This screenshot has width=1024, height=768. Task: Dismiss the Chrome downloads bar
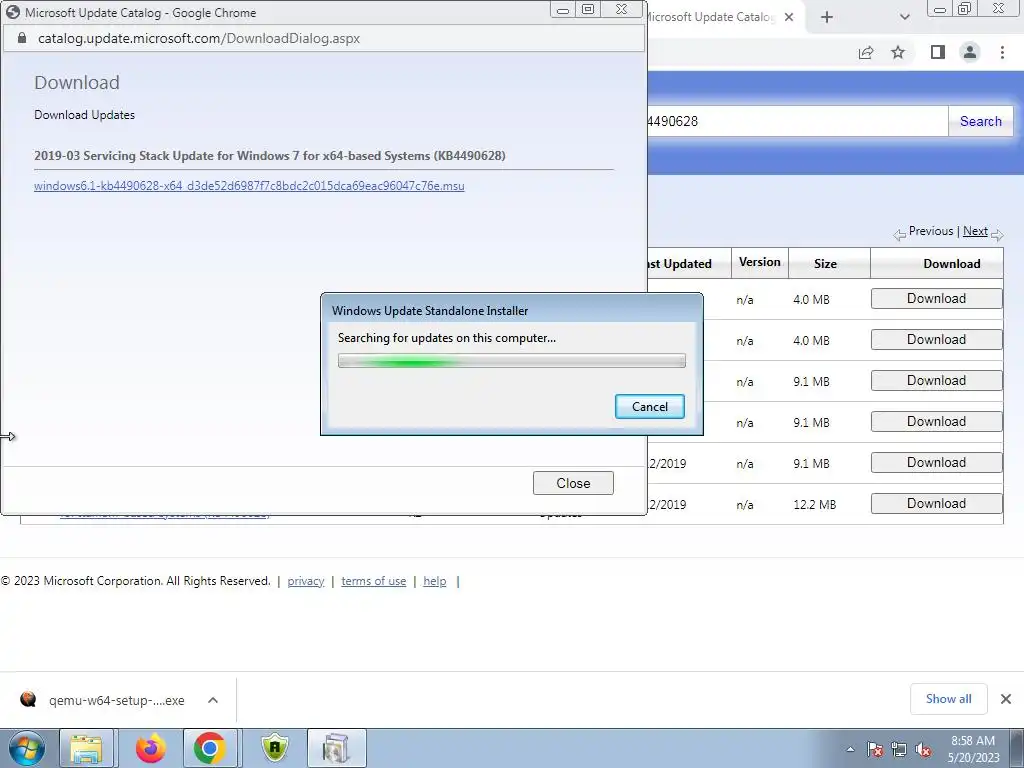(1006, 699)
